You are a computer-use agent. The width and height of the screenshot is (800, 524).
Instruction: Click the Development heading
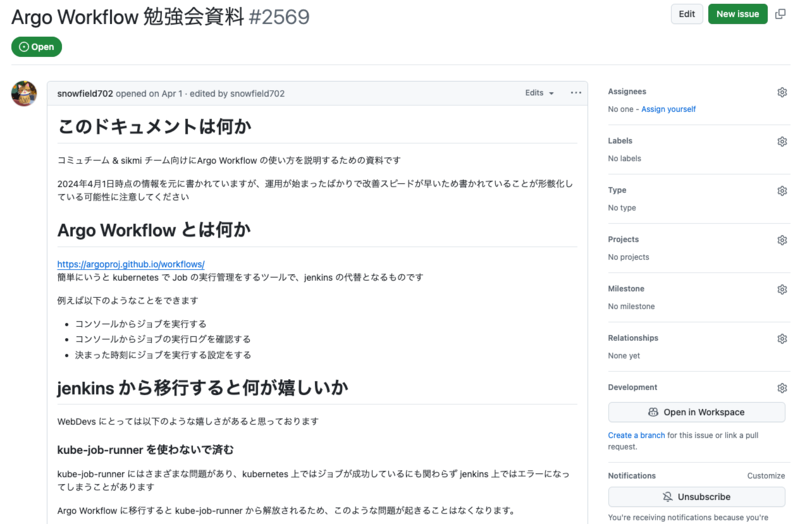[632, 387]
